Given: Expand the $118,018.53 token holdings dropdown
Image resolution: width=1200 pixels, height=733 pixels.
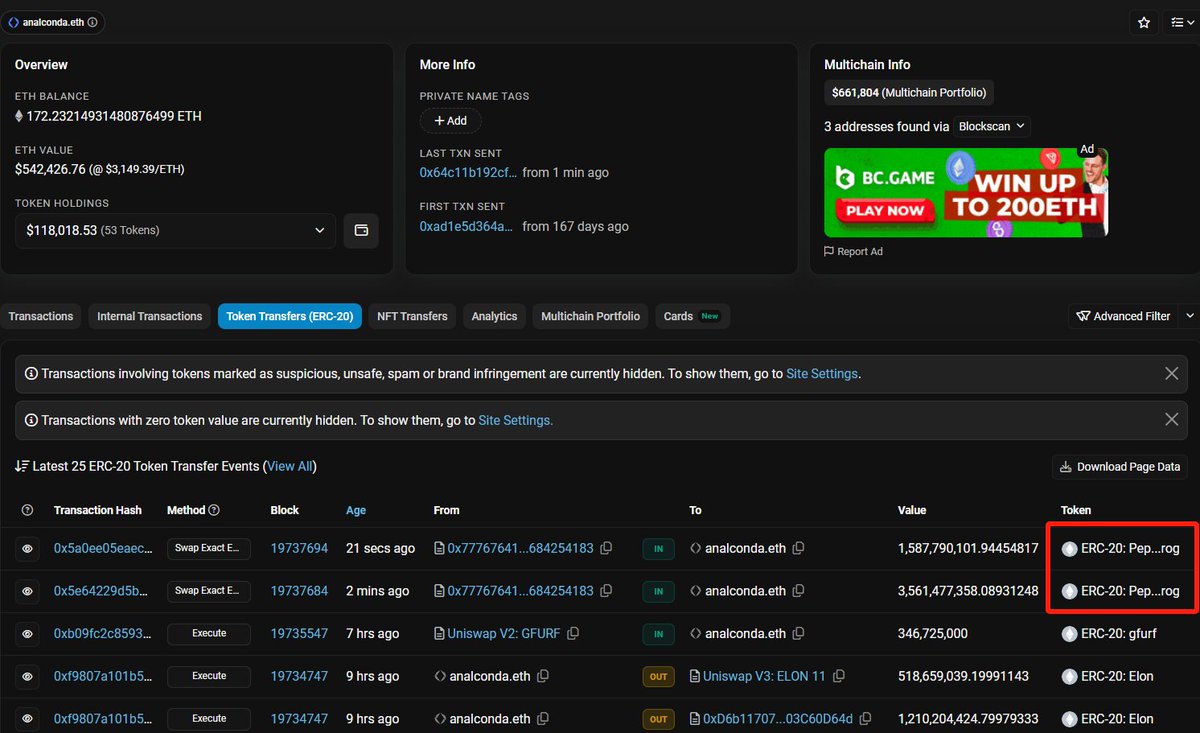Looking at the screenshot, I should tap(175, 230).
